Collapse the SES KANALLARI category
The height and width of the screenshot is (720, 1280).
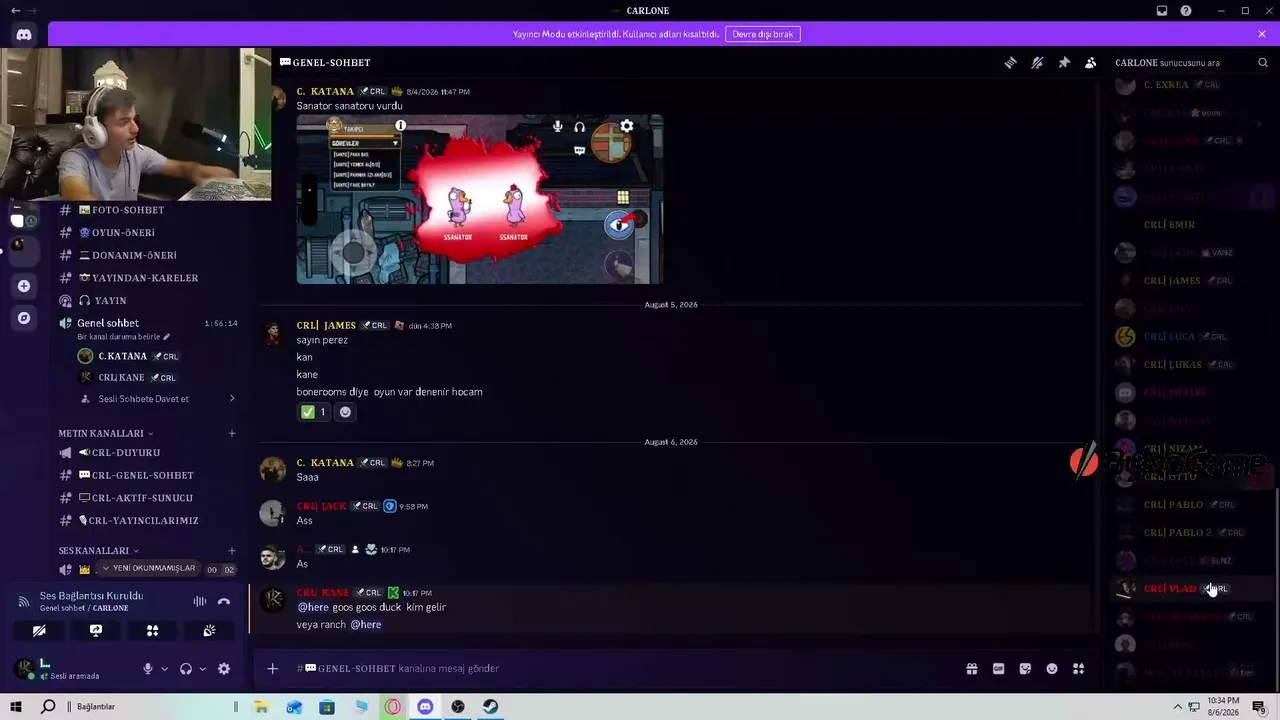pos(98,551)
